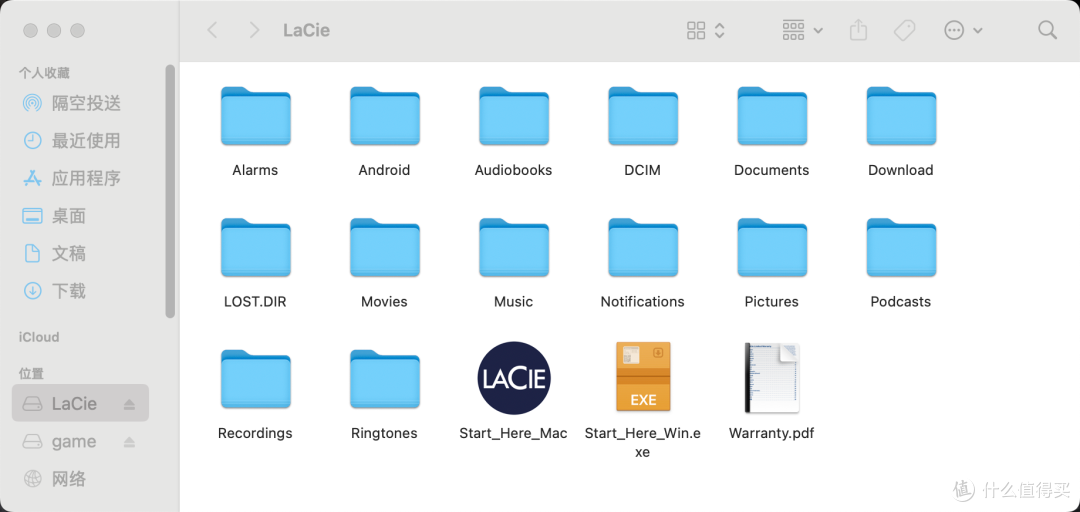This screenshot has width=1080, height=512.
Task: Eject the game drive
Action: (129, 442)
